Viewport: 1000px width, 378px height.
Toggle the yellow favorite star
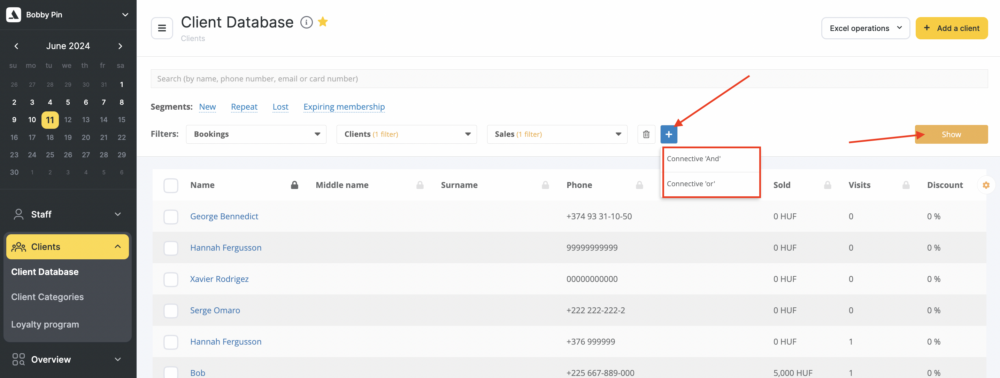click(323, 22)
